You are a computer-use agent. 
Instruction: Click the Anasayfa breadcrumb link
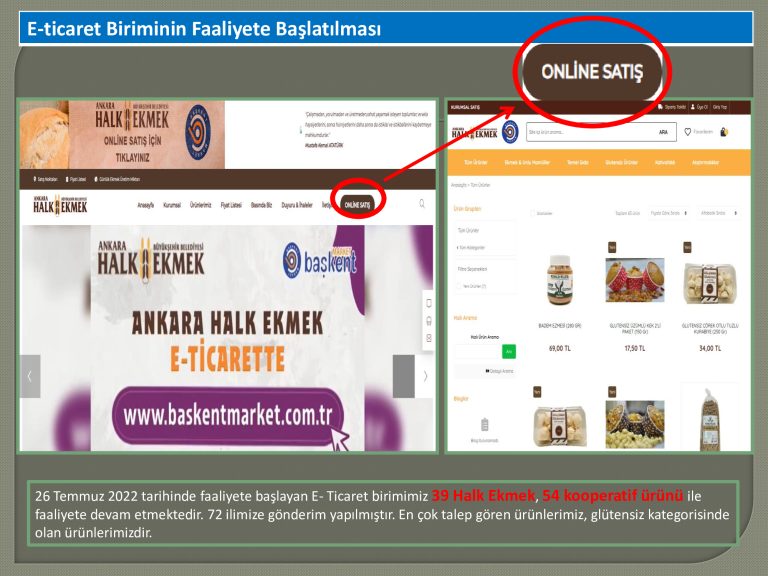(x=458, y=185)
